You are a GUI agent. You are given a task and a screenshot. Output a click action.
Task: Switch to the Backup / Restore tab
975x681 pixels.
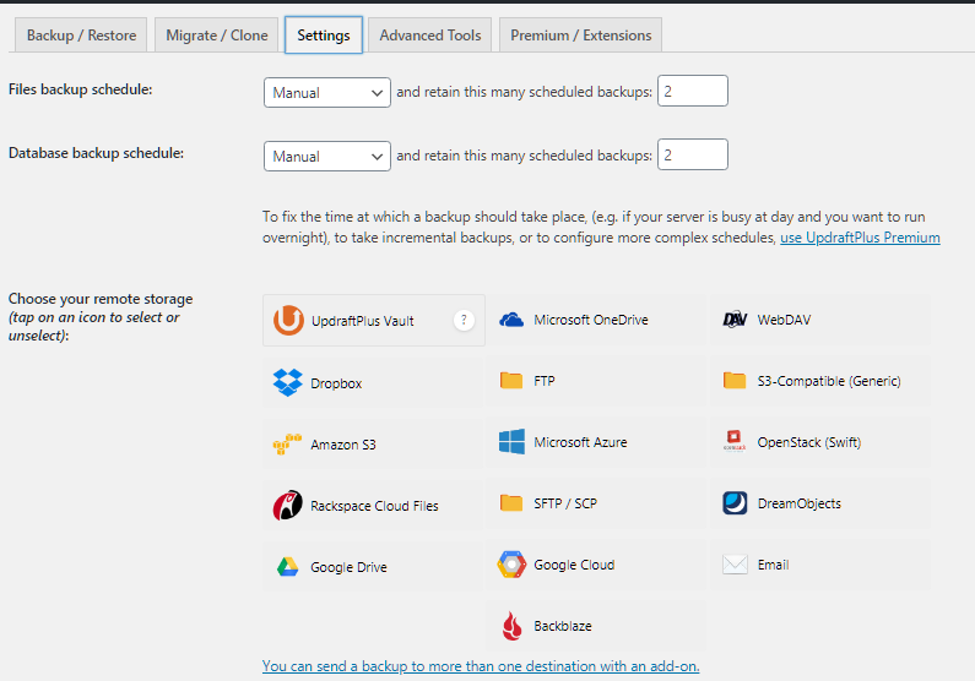[x=81, y=35]
